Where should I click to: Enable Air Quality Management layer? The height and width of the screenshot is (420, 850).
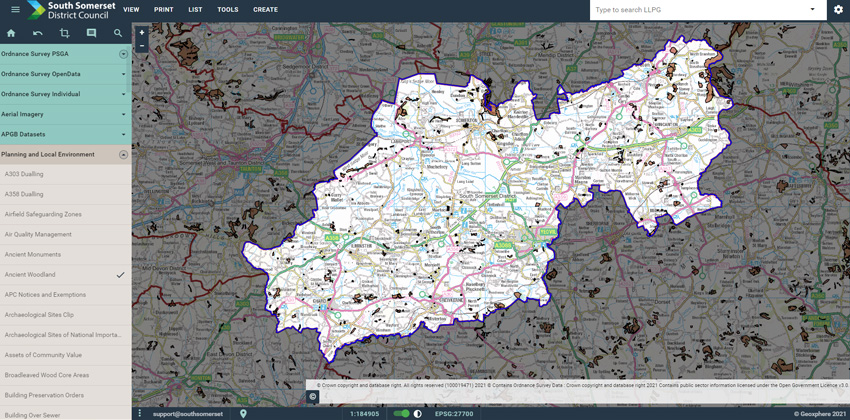(x=66, y=235)
